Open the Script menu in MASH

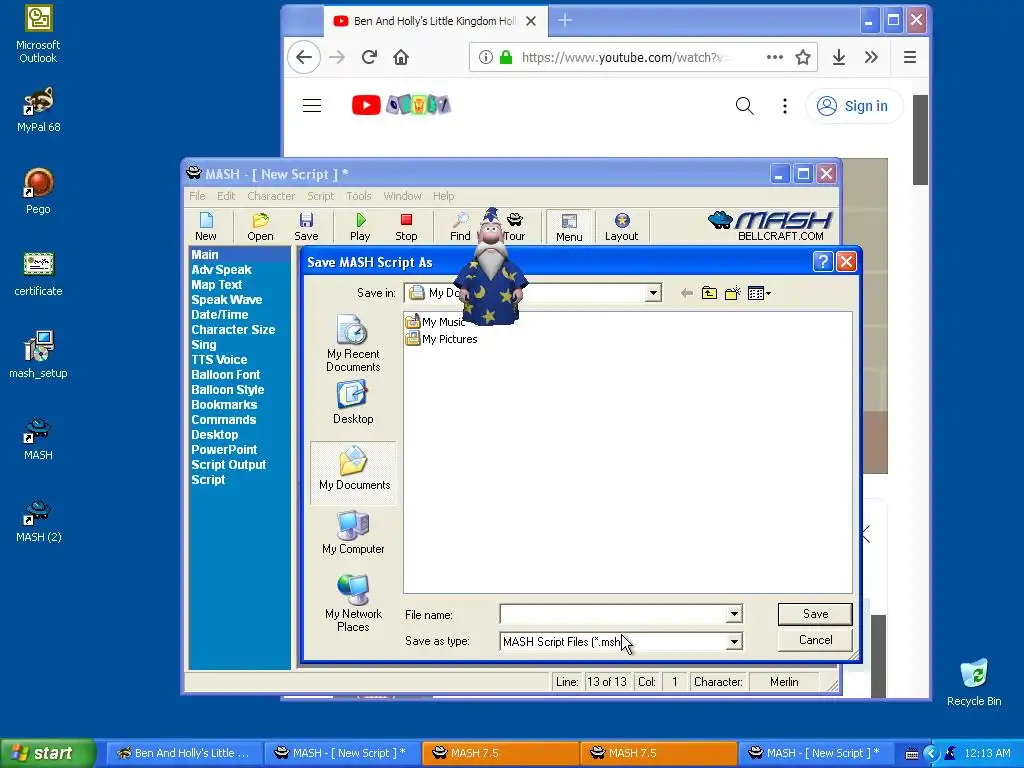321,196
